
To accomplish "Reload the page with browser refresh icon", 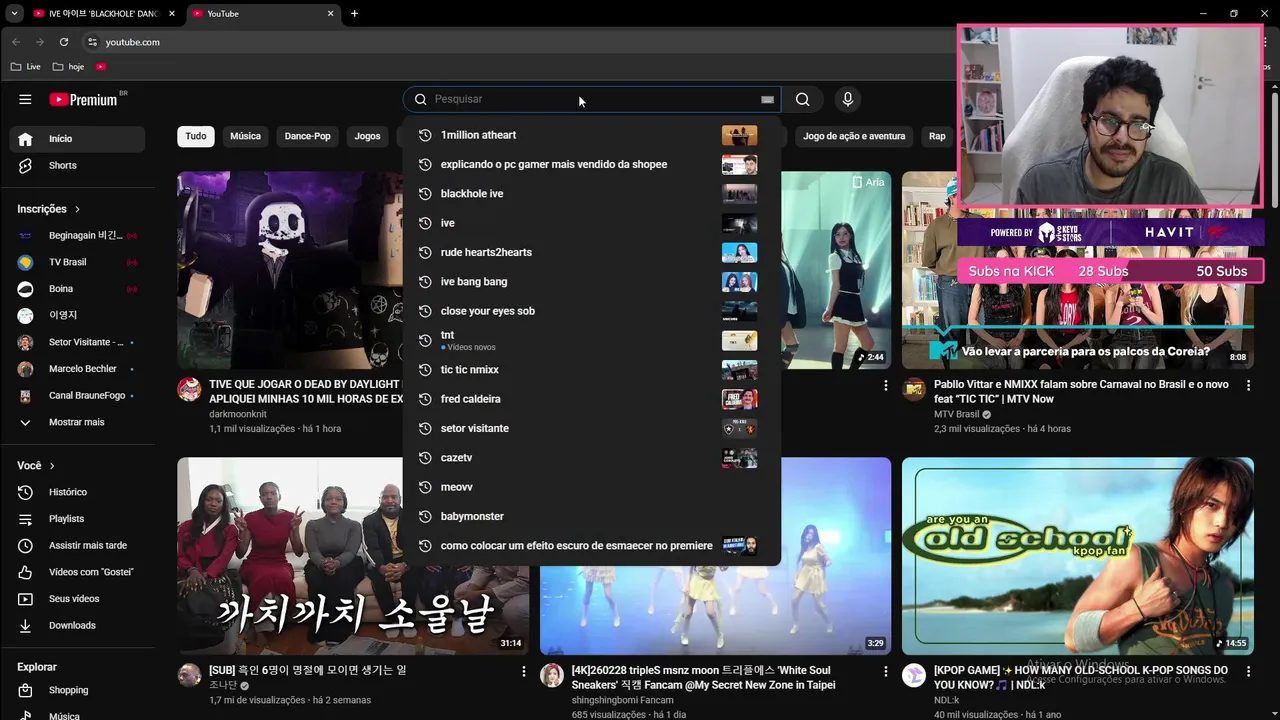I will (64, 42).
